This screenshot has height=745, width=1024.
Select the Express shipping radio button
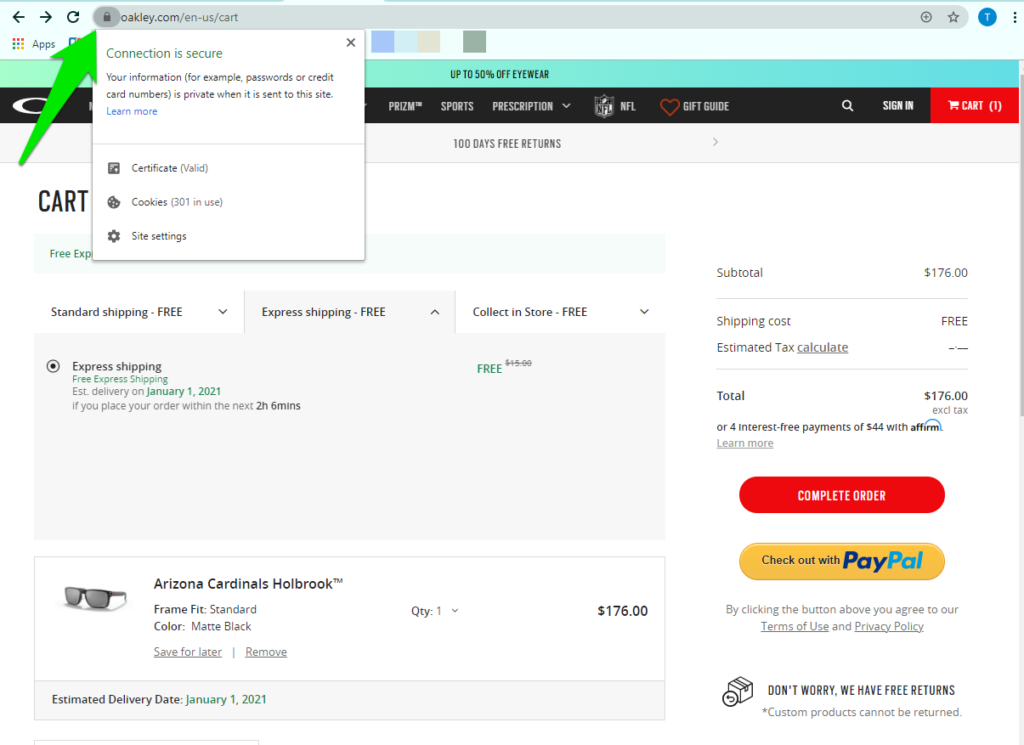54,366
